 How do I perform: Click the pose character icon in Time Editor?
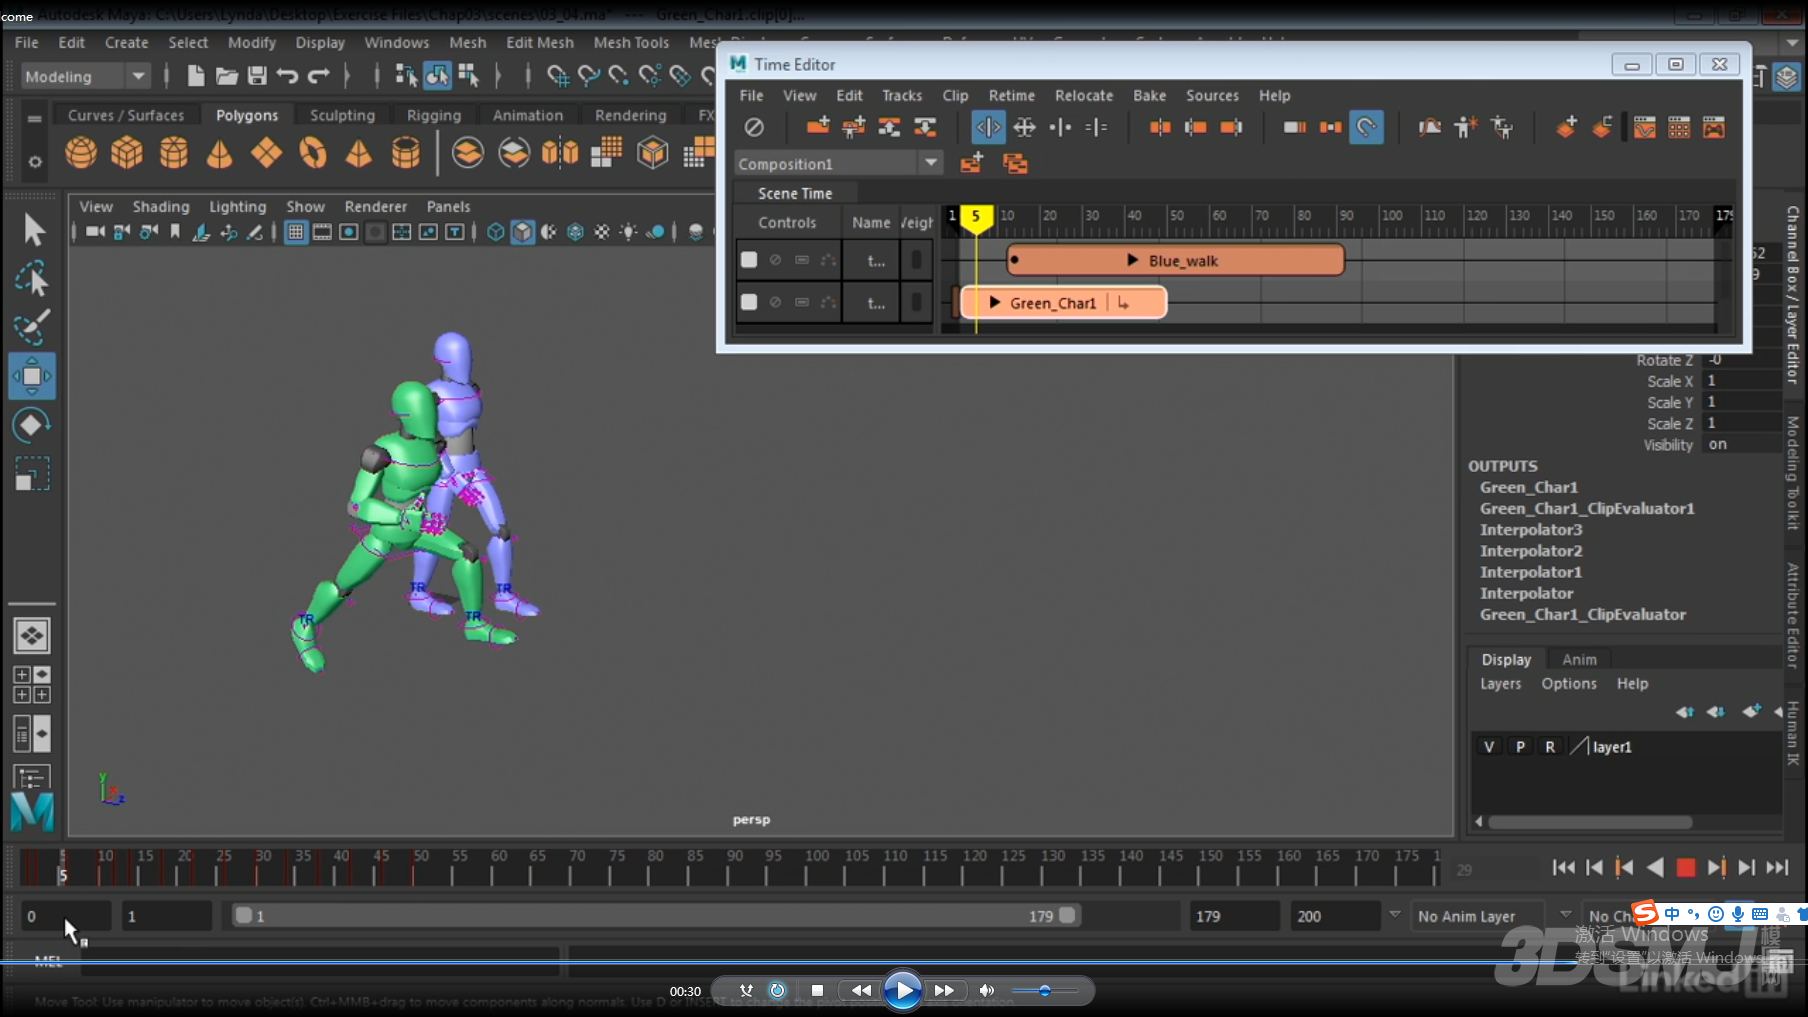click(x=1465, y=127)
